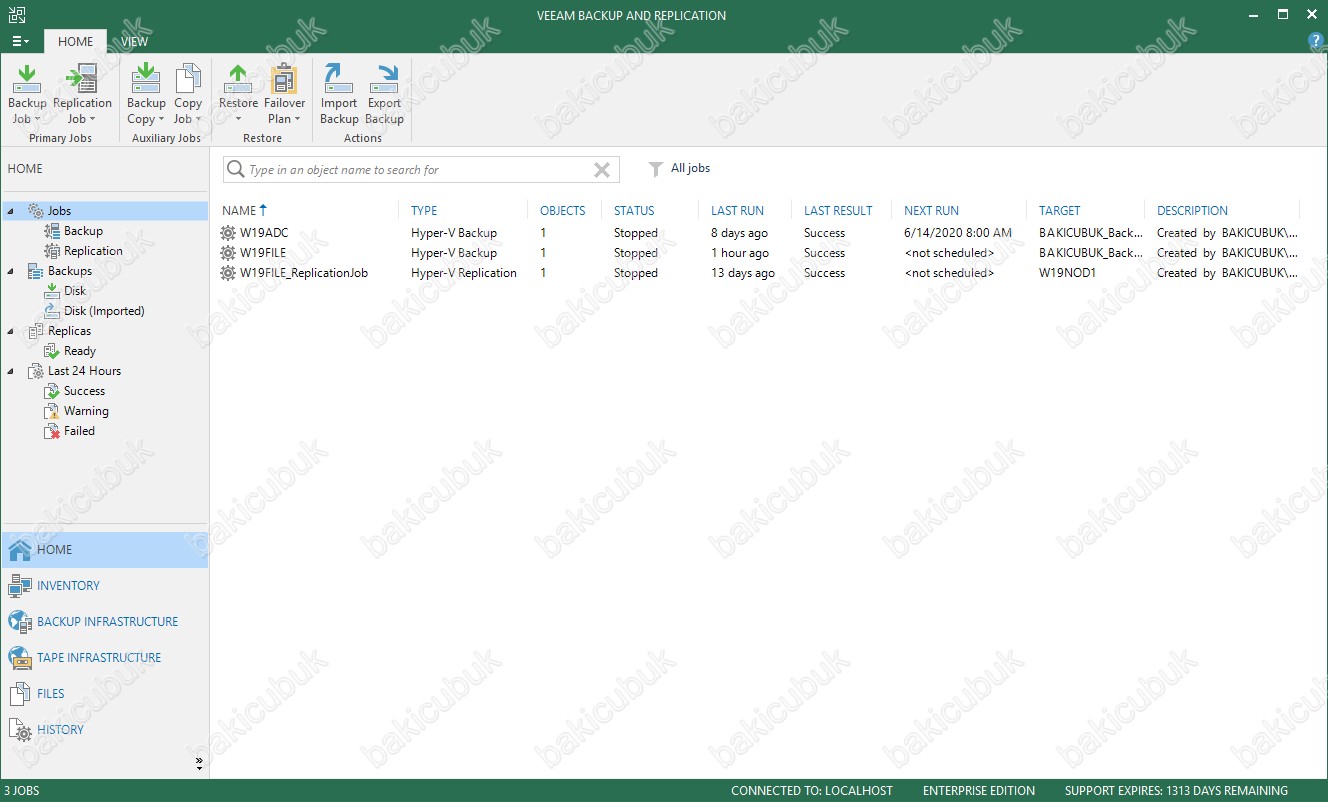
Task: Select the W19FILE_ReplicationJob job name
Action: (x=304, y=273)
